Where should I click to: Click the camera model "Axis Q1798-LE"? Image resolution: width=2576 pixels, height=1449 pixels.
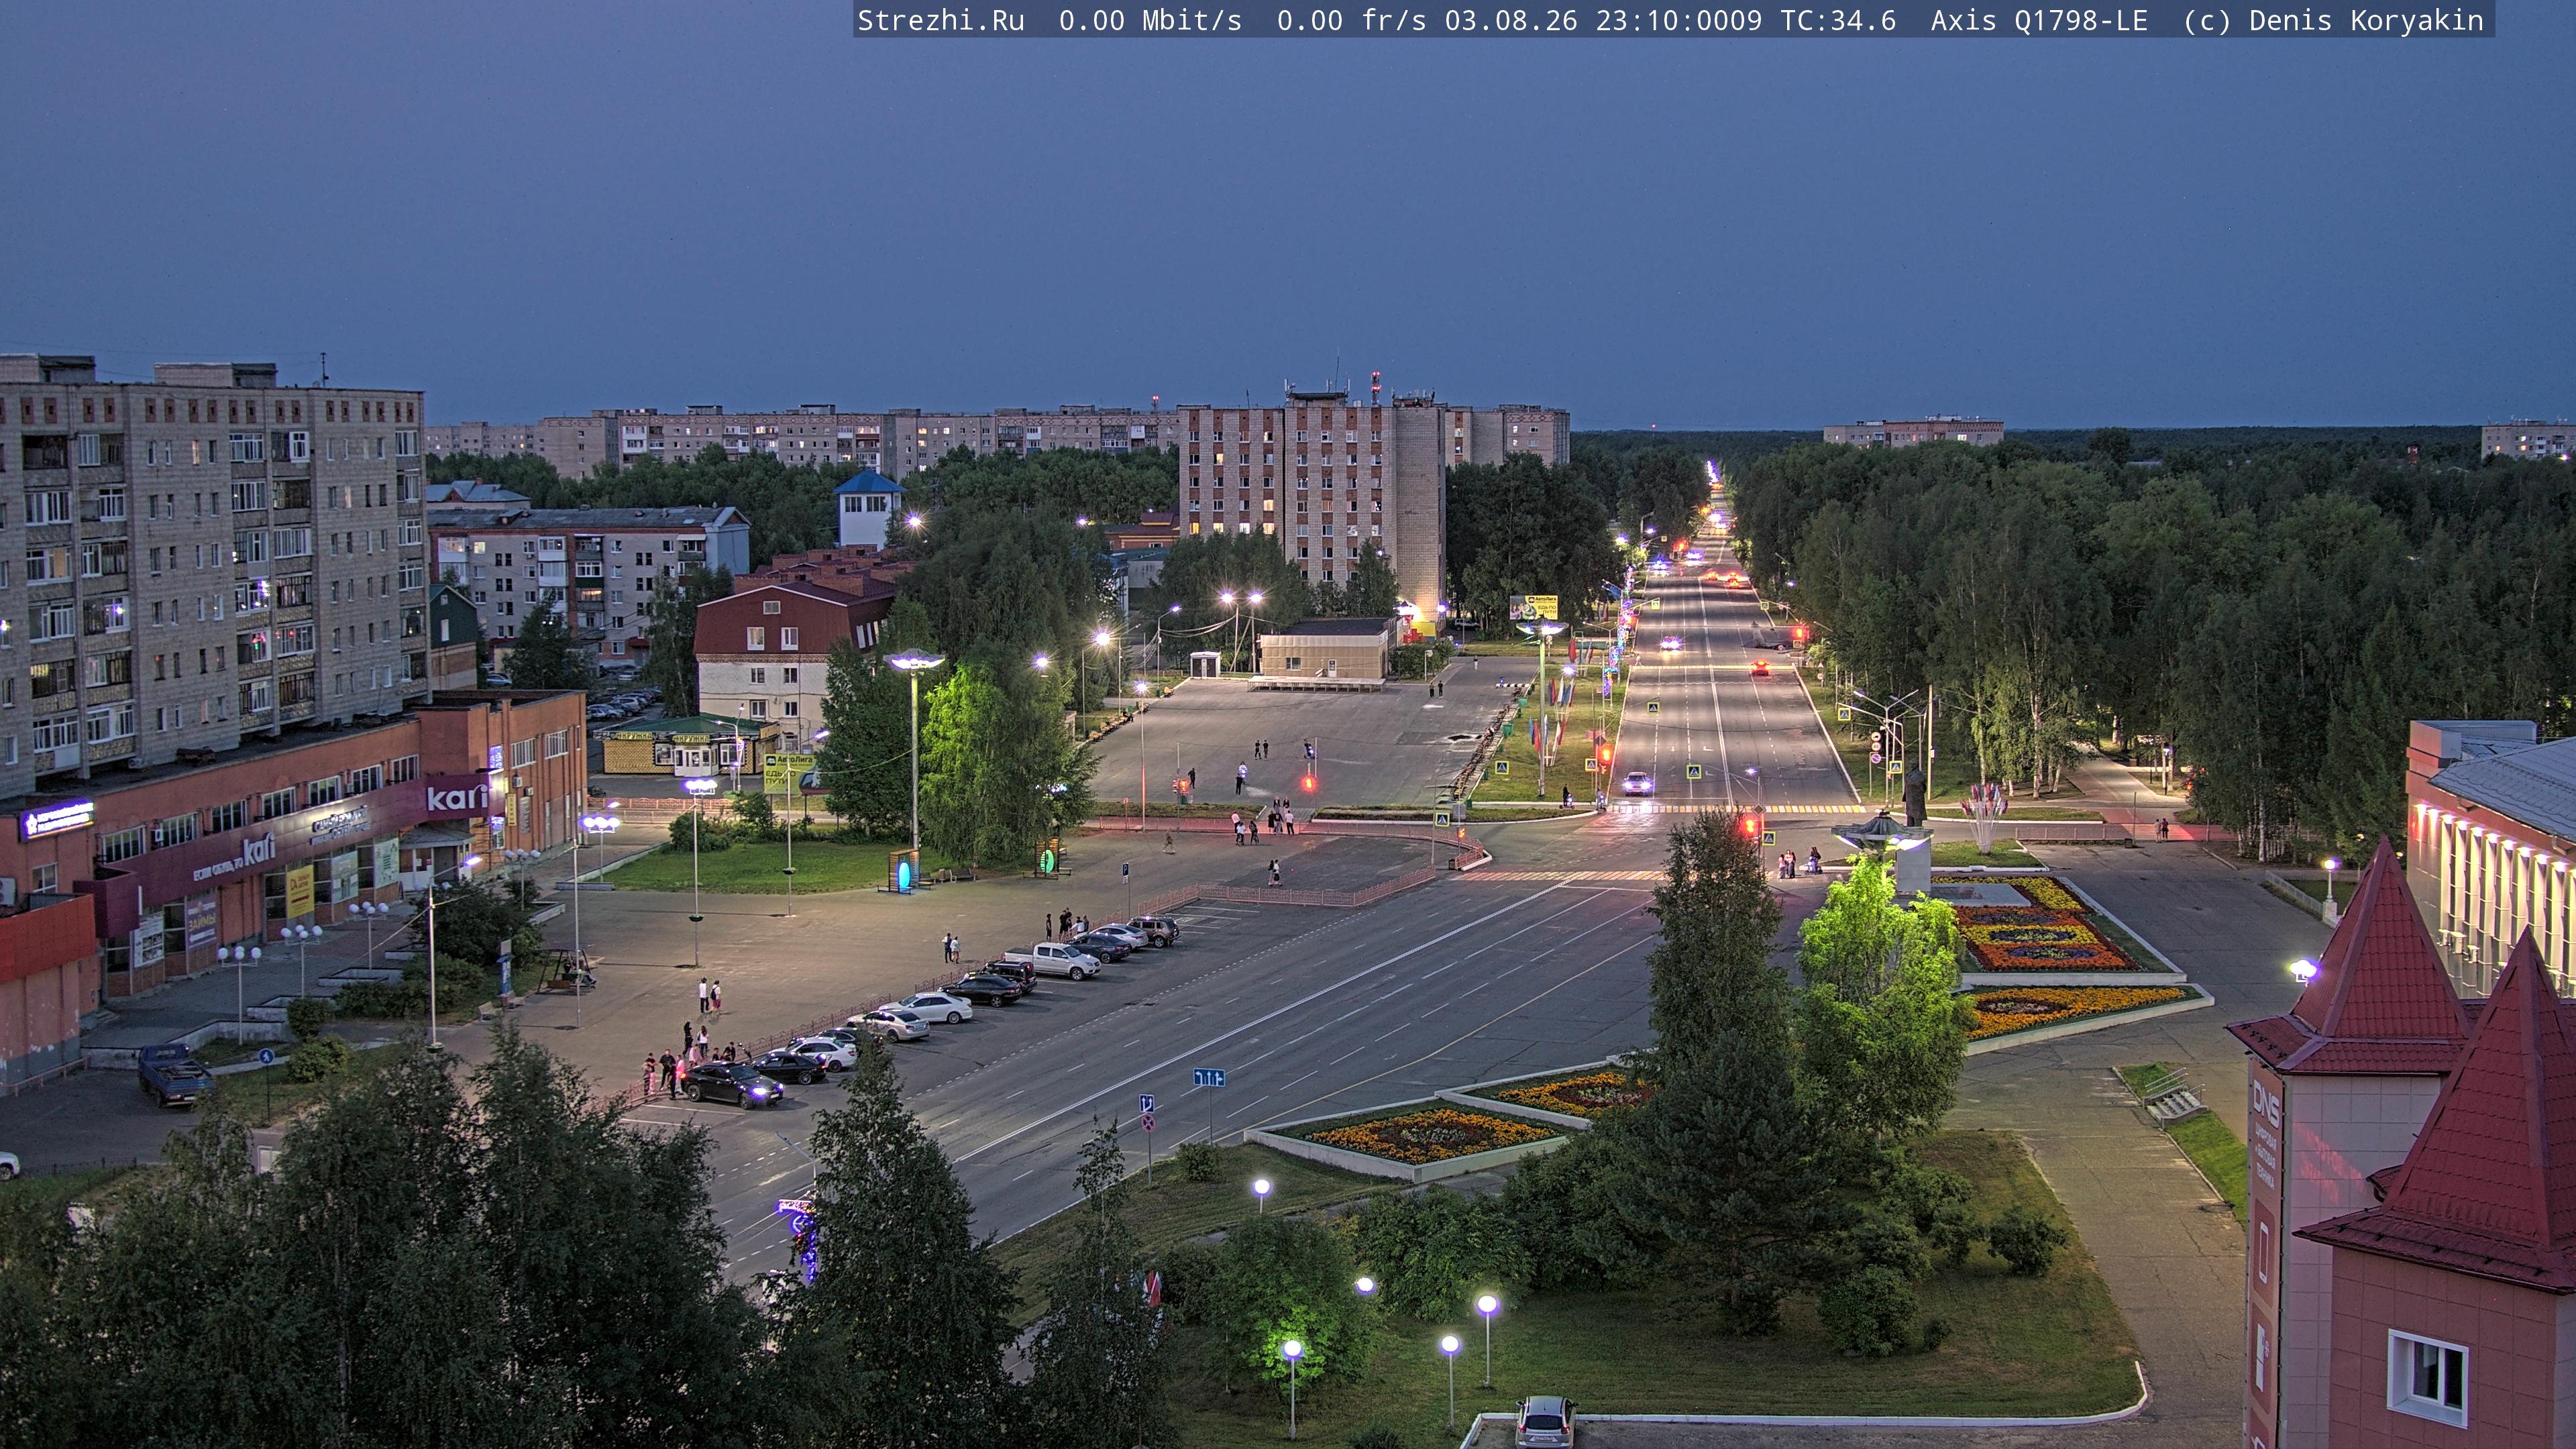pyautogui.click(x=2039, y=21)
